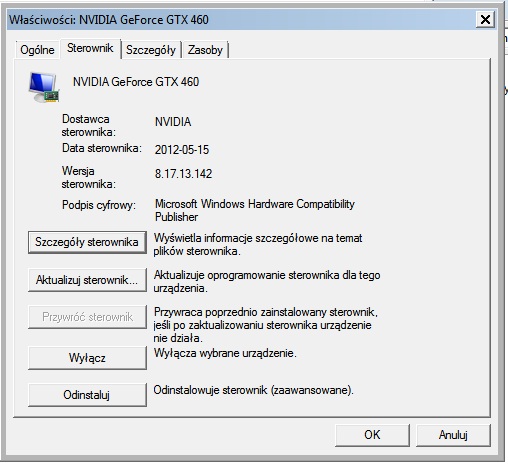Click device name heading beside icon
This screenshot has height=464, width=508.
tap(136, 82)
